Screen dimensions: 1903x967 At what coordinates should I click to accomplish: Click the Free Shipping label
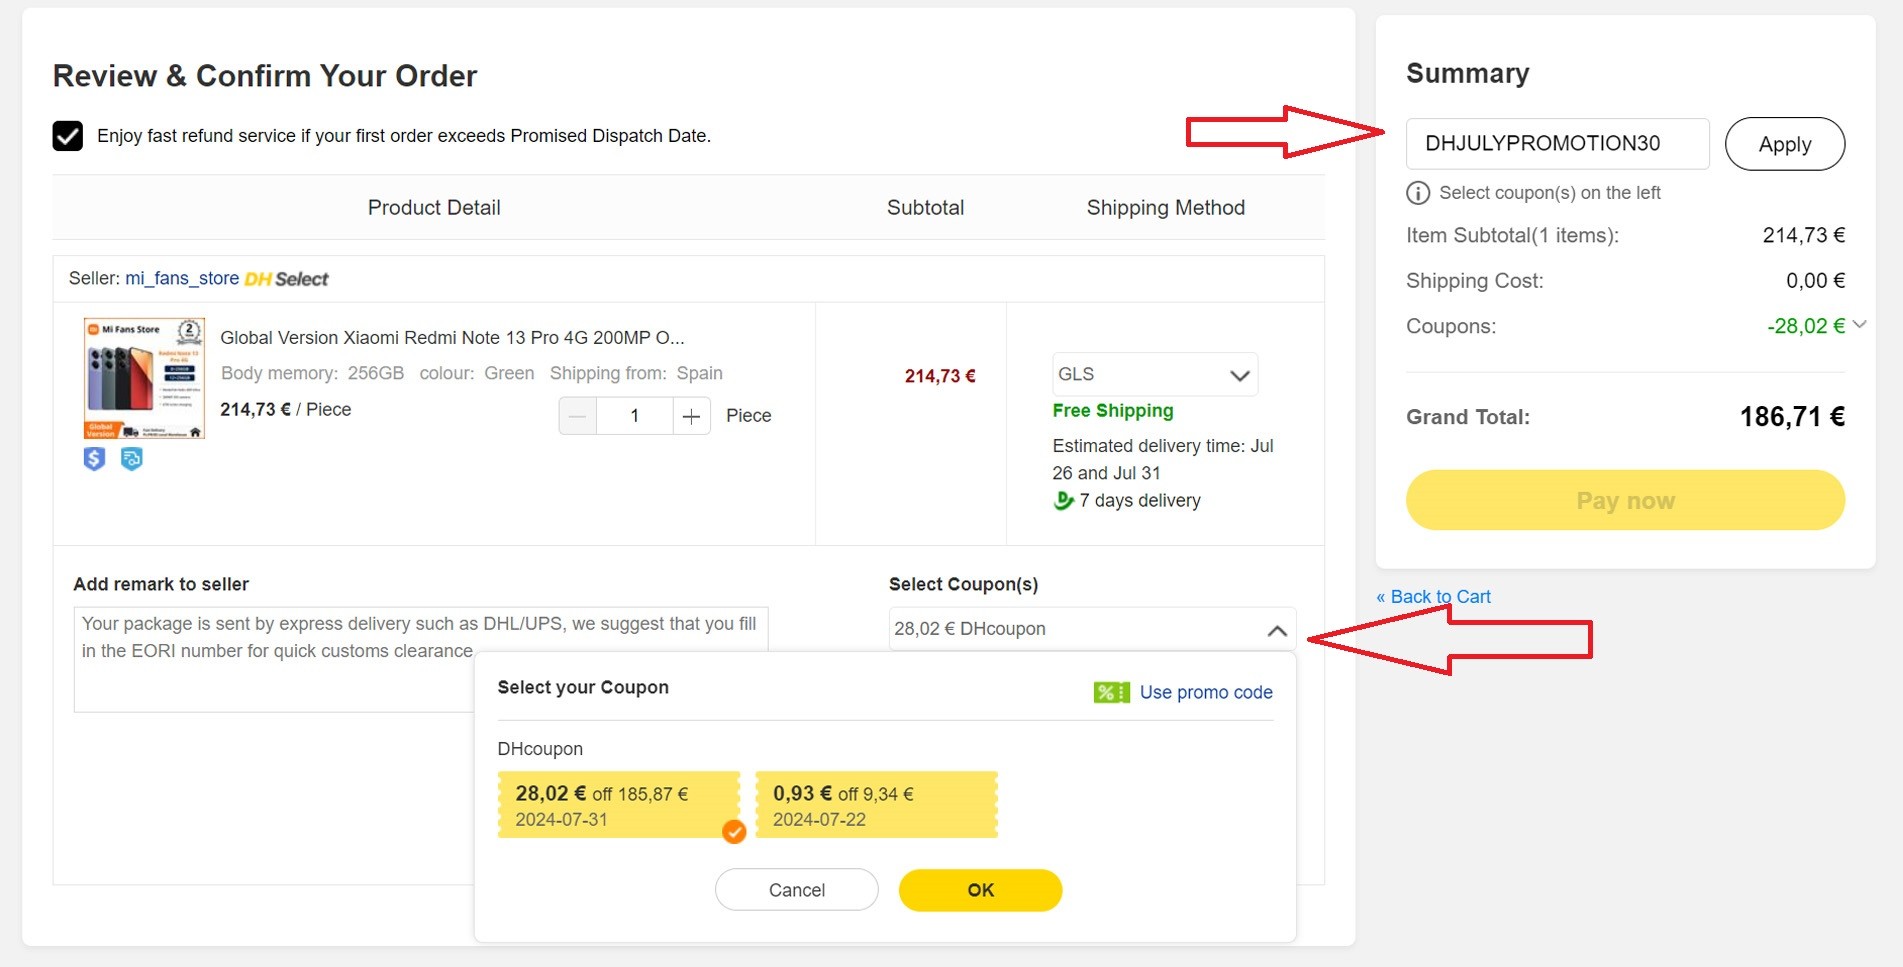(x=1113, y=411)
